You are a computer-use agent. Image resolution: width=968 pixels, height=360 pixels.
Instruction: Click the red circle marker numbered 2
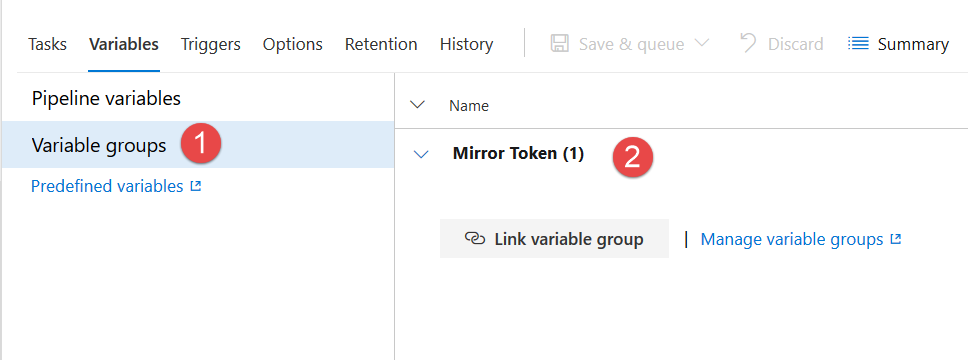click(x=633, y=158)
